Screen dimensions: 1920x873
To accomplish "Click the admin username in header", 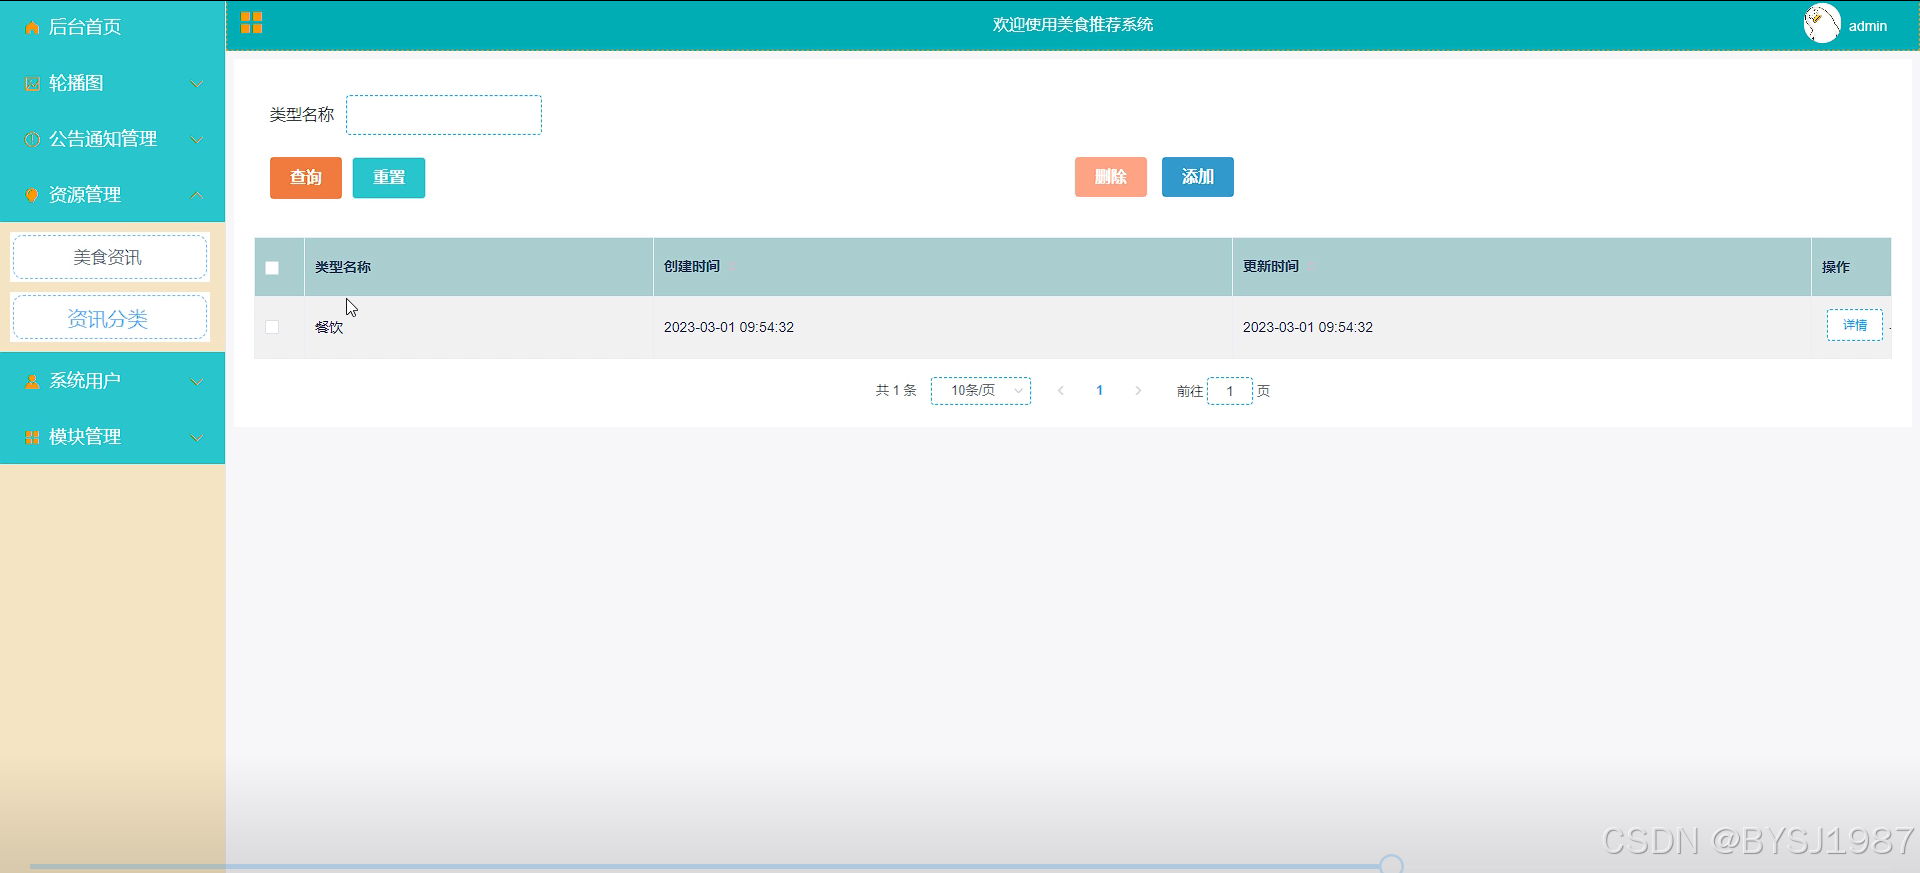I will (x=1867, y=26).
